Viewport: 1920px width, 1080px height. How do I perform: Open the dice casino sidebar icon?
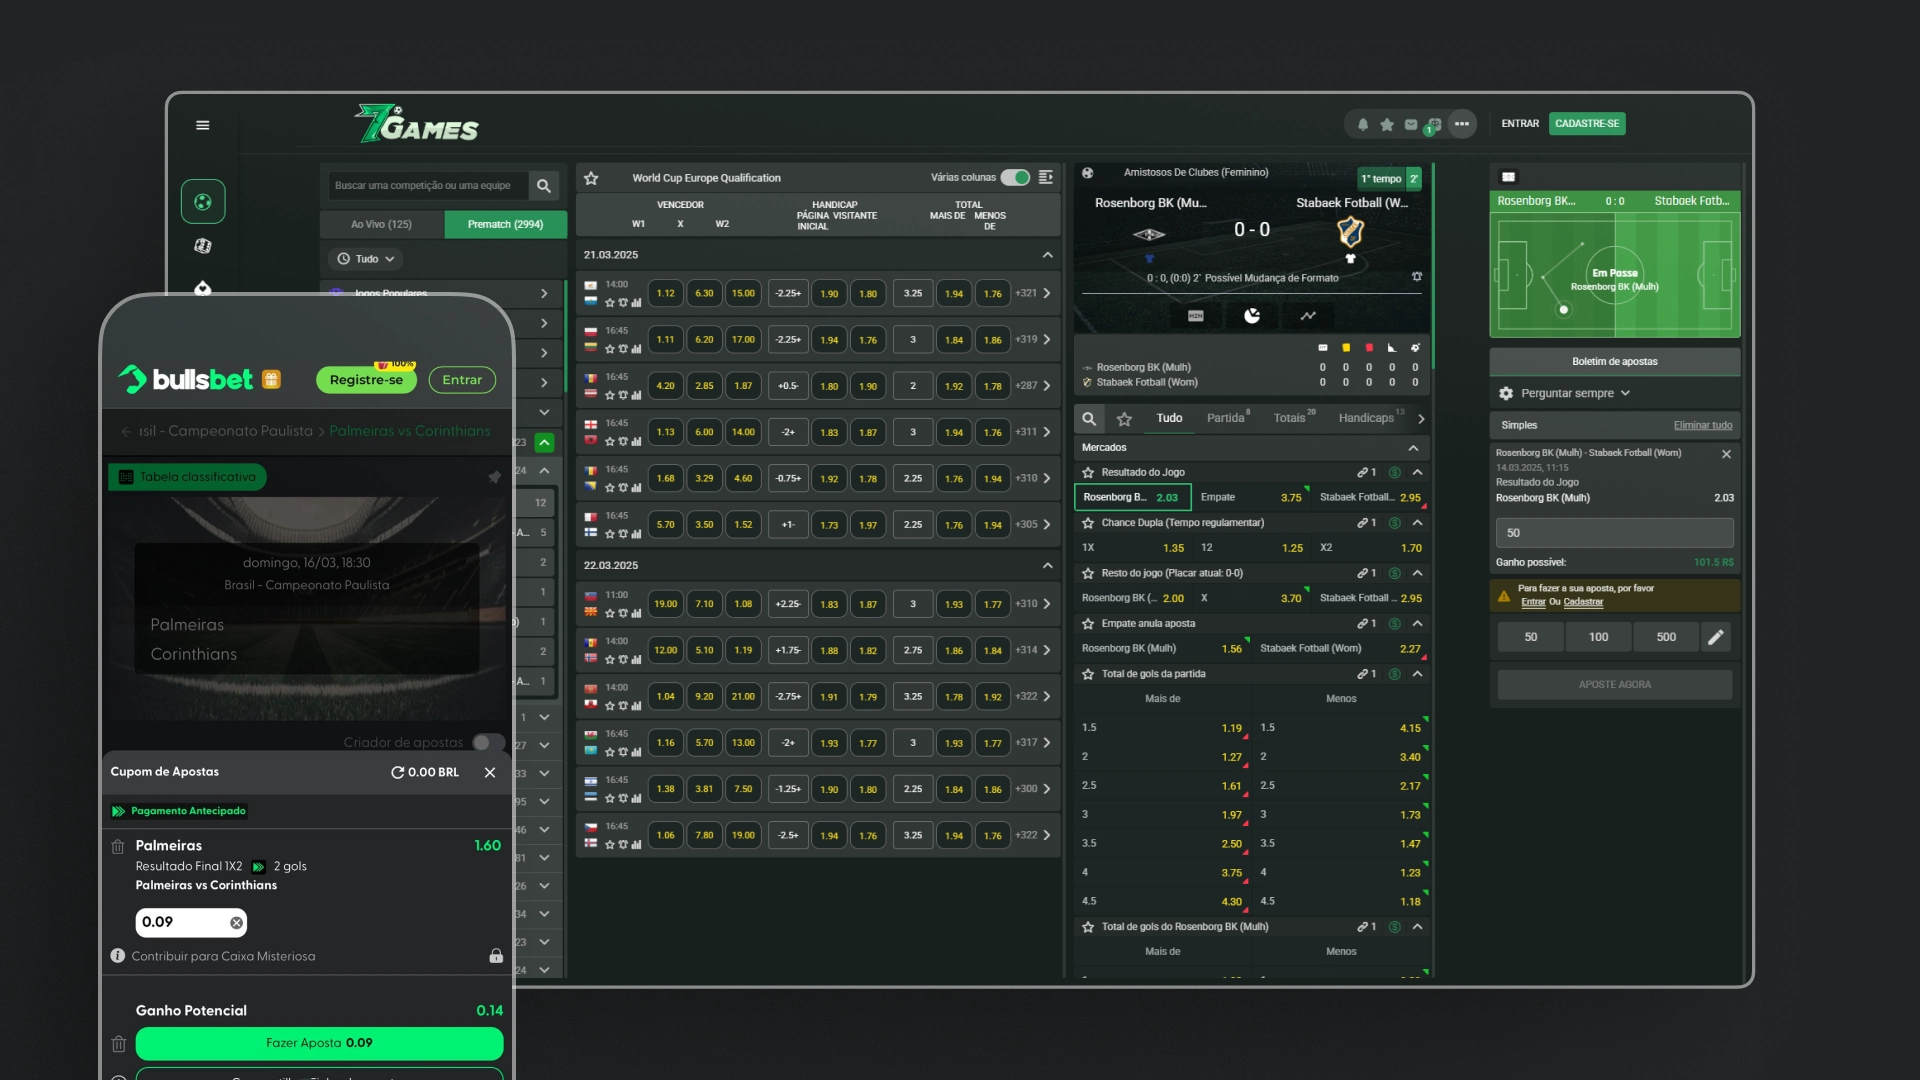pos(203,246)
